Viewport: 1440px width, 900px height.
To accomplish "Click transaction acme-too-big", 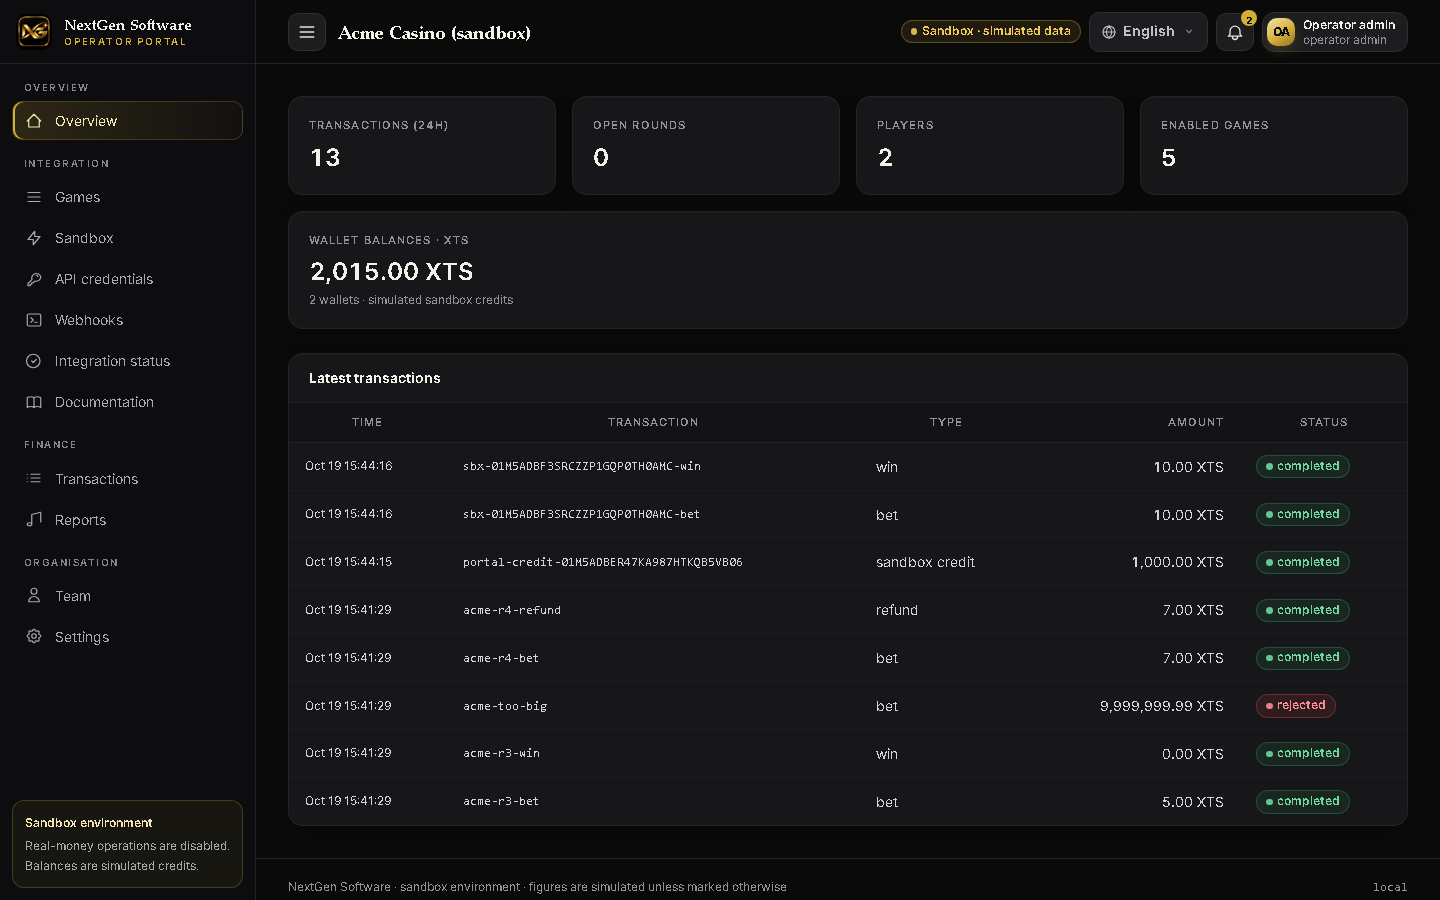I will [505, 706].
